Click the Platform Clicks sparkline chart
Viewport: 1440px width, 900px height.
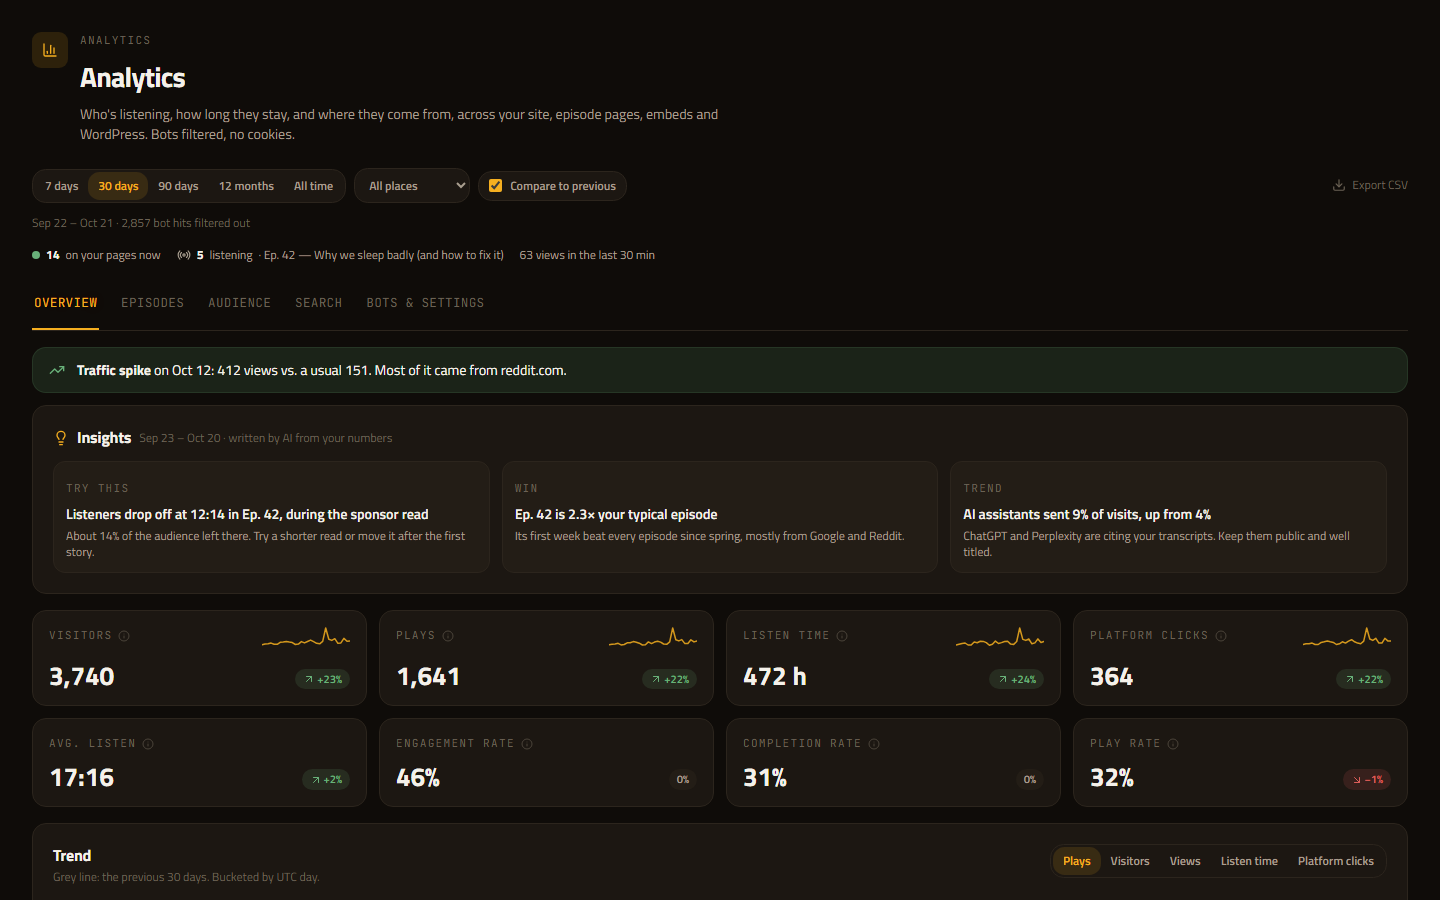pos(1347,637)
